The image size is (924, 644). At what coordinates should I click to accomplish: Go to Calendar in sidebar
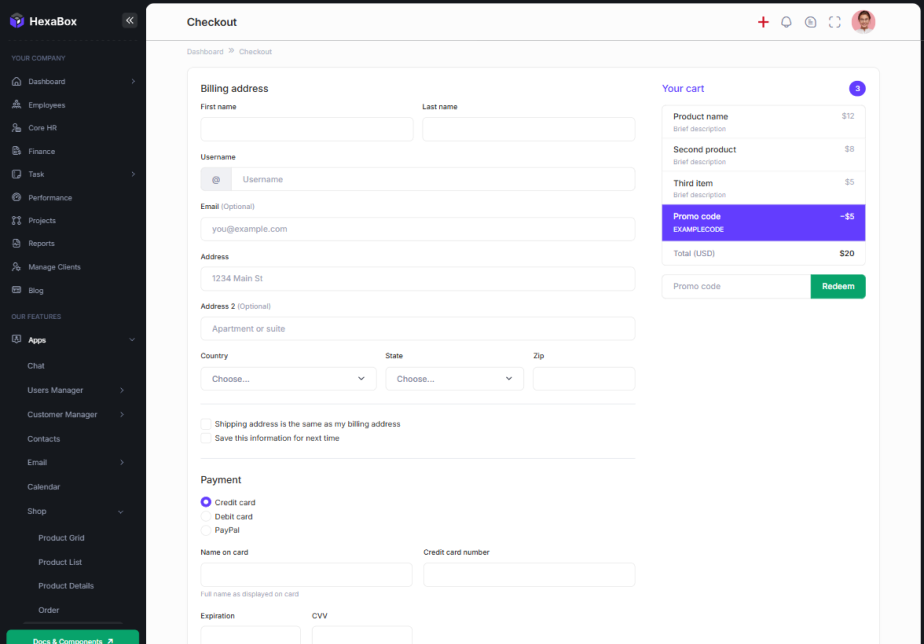43,487
